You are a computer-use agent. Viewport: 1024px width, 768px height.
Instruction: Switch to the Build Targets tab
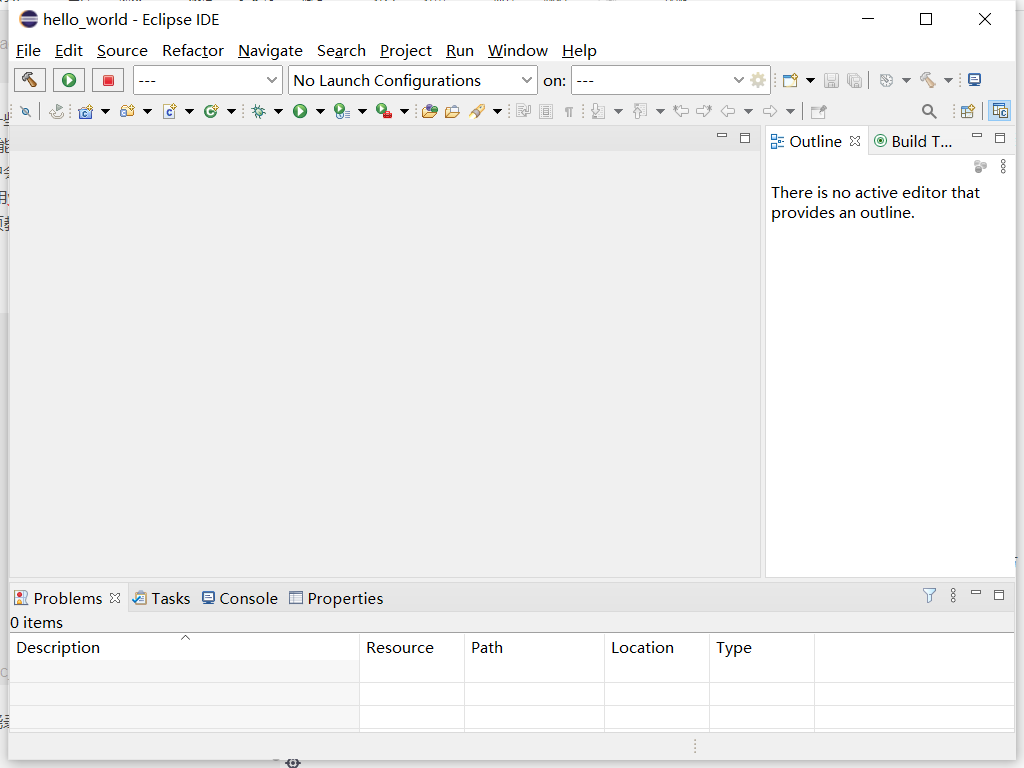[x=913, y=142]
